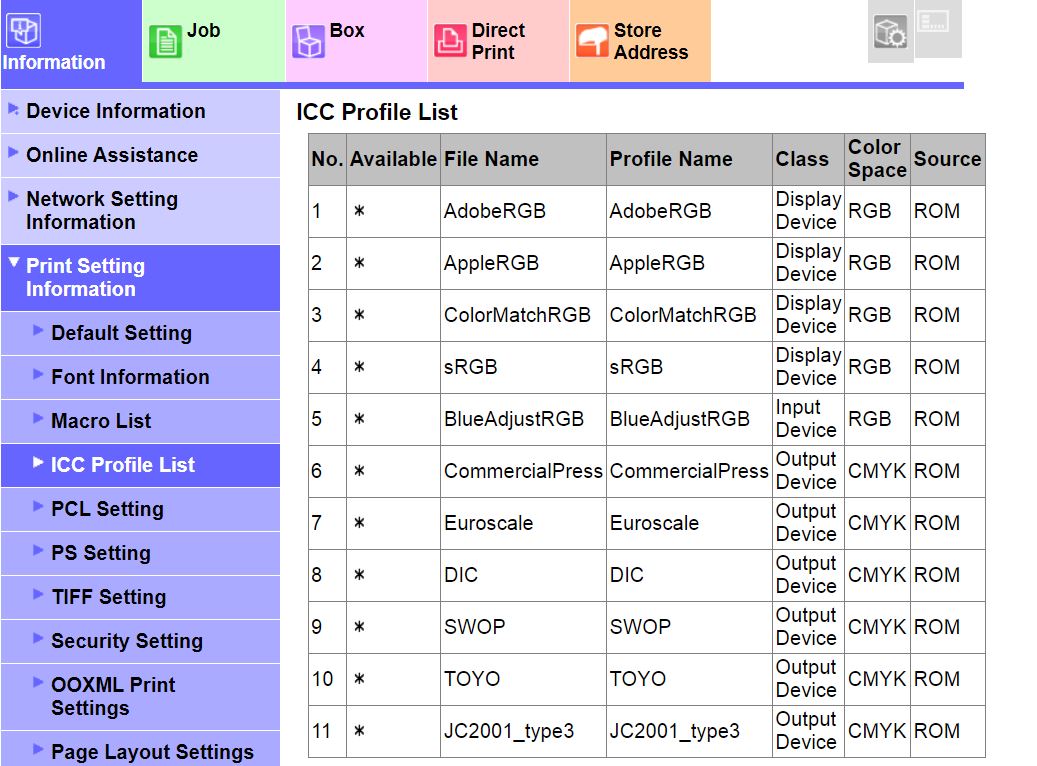Click CMYK cell in Euroscale row
1037x766 pixels.
[877, 523]
